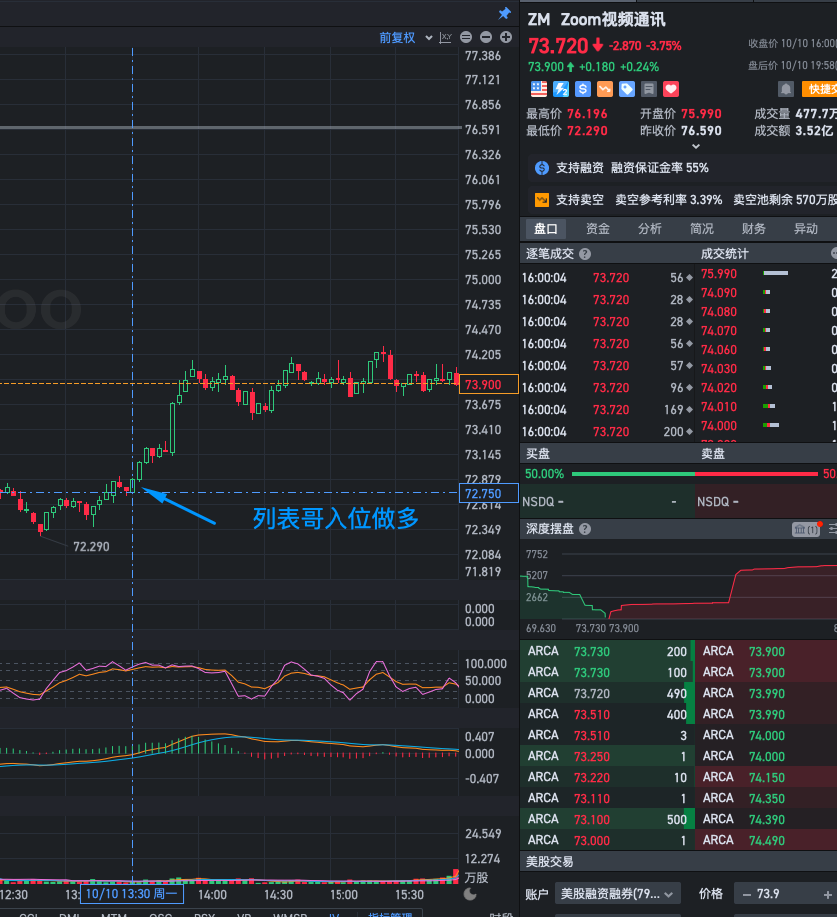This screenshot has height=917, width=837.
Task: Open the 前复权 adjustment dropdown
Action: (405, 37)
